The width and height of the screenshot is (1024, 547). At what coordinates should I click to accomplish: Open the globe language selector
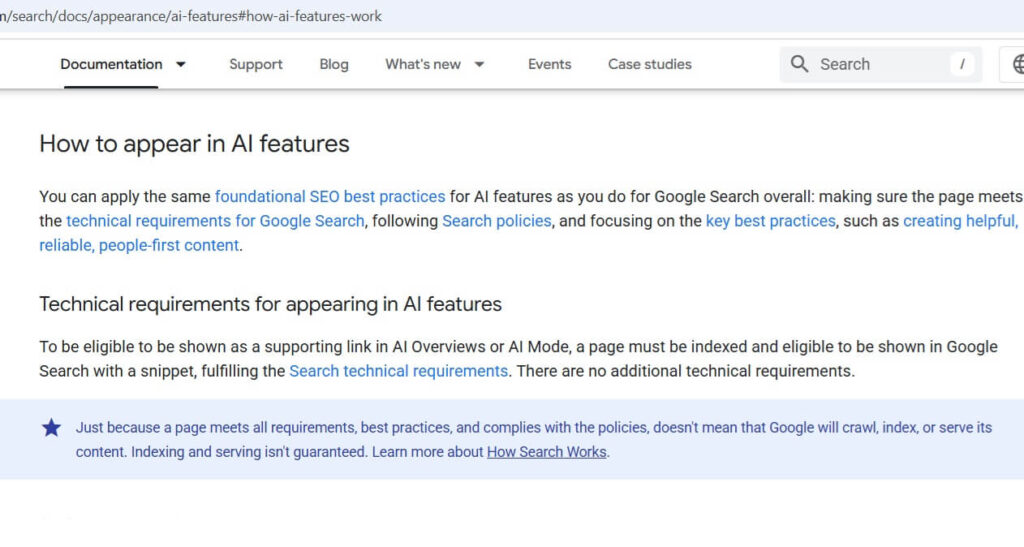[1015, 64]
